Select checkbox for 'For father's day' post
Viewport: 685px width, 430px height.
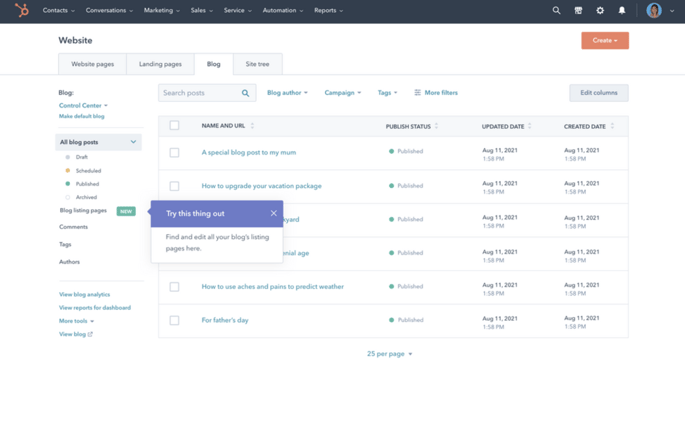point(174,321)
